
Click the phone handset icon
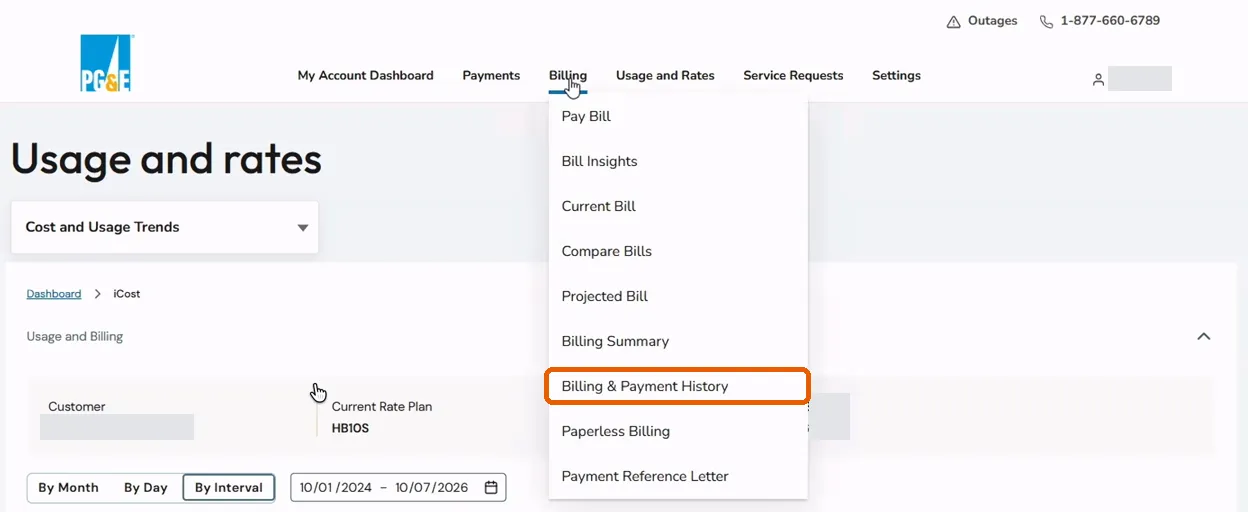pos(1046,21)
